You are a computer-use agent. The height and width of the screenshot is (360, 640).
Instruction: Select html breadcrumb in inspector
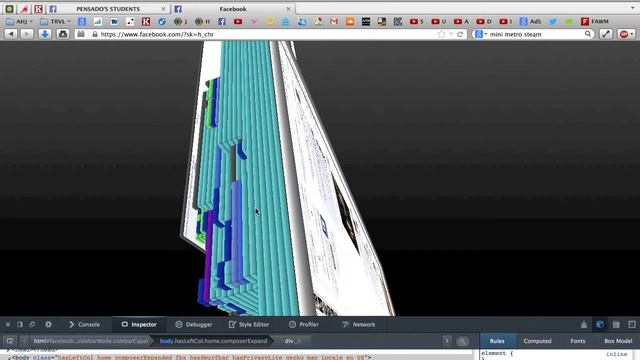91,341
